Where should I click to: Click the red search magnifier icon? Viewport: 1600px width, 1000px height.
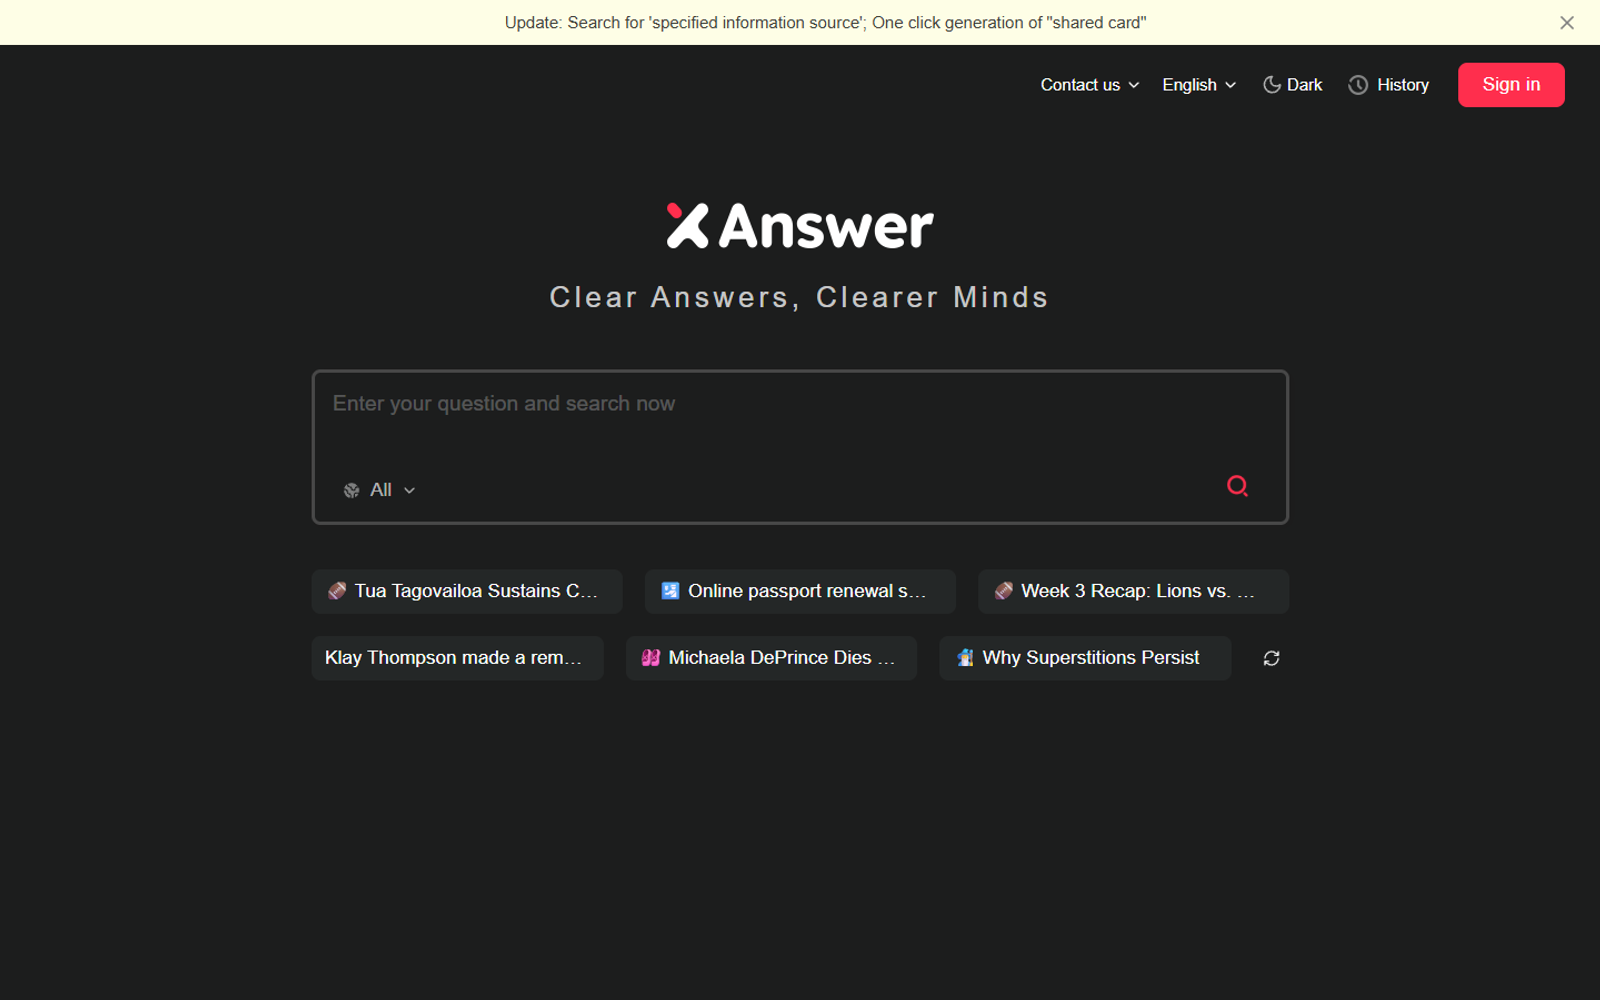click(x=1237, y=486)
